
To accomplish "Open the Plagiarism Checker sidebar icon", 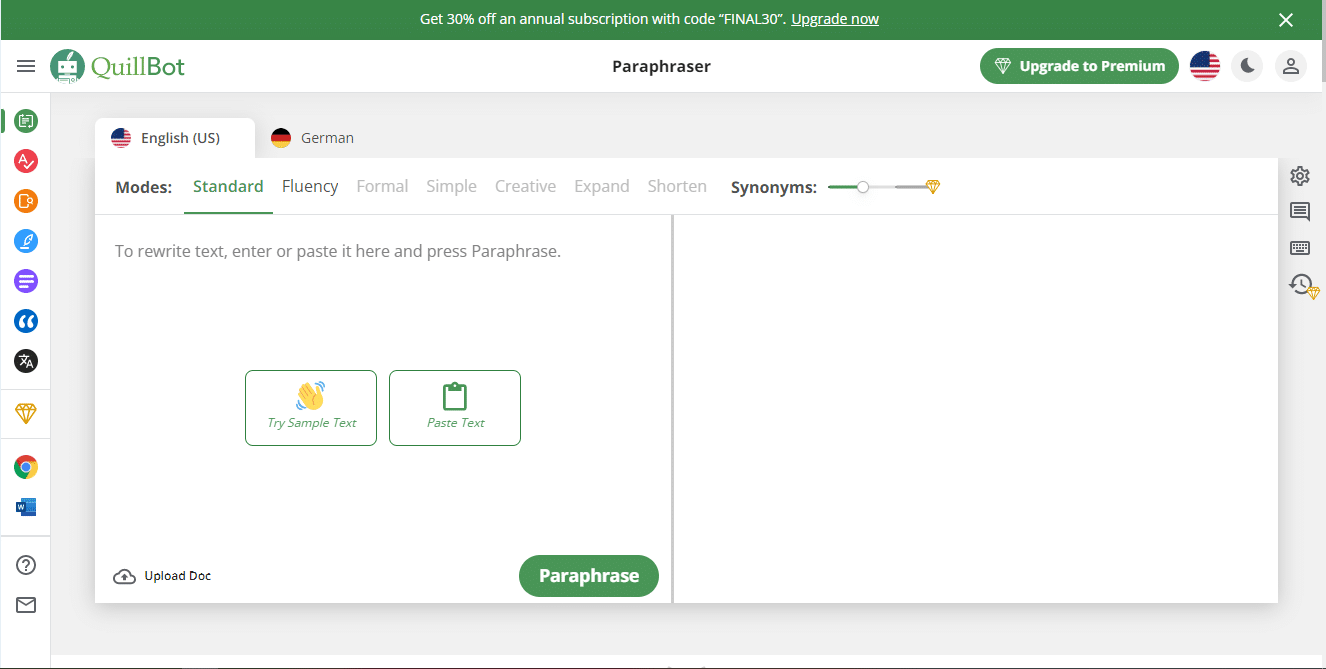I will [x=26, y=201].
